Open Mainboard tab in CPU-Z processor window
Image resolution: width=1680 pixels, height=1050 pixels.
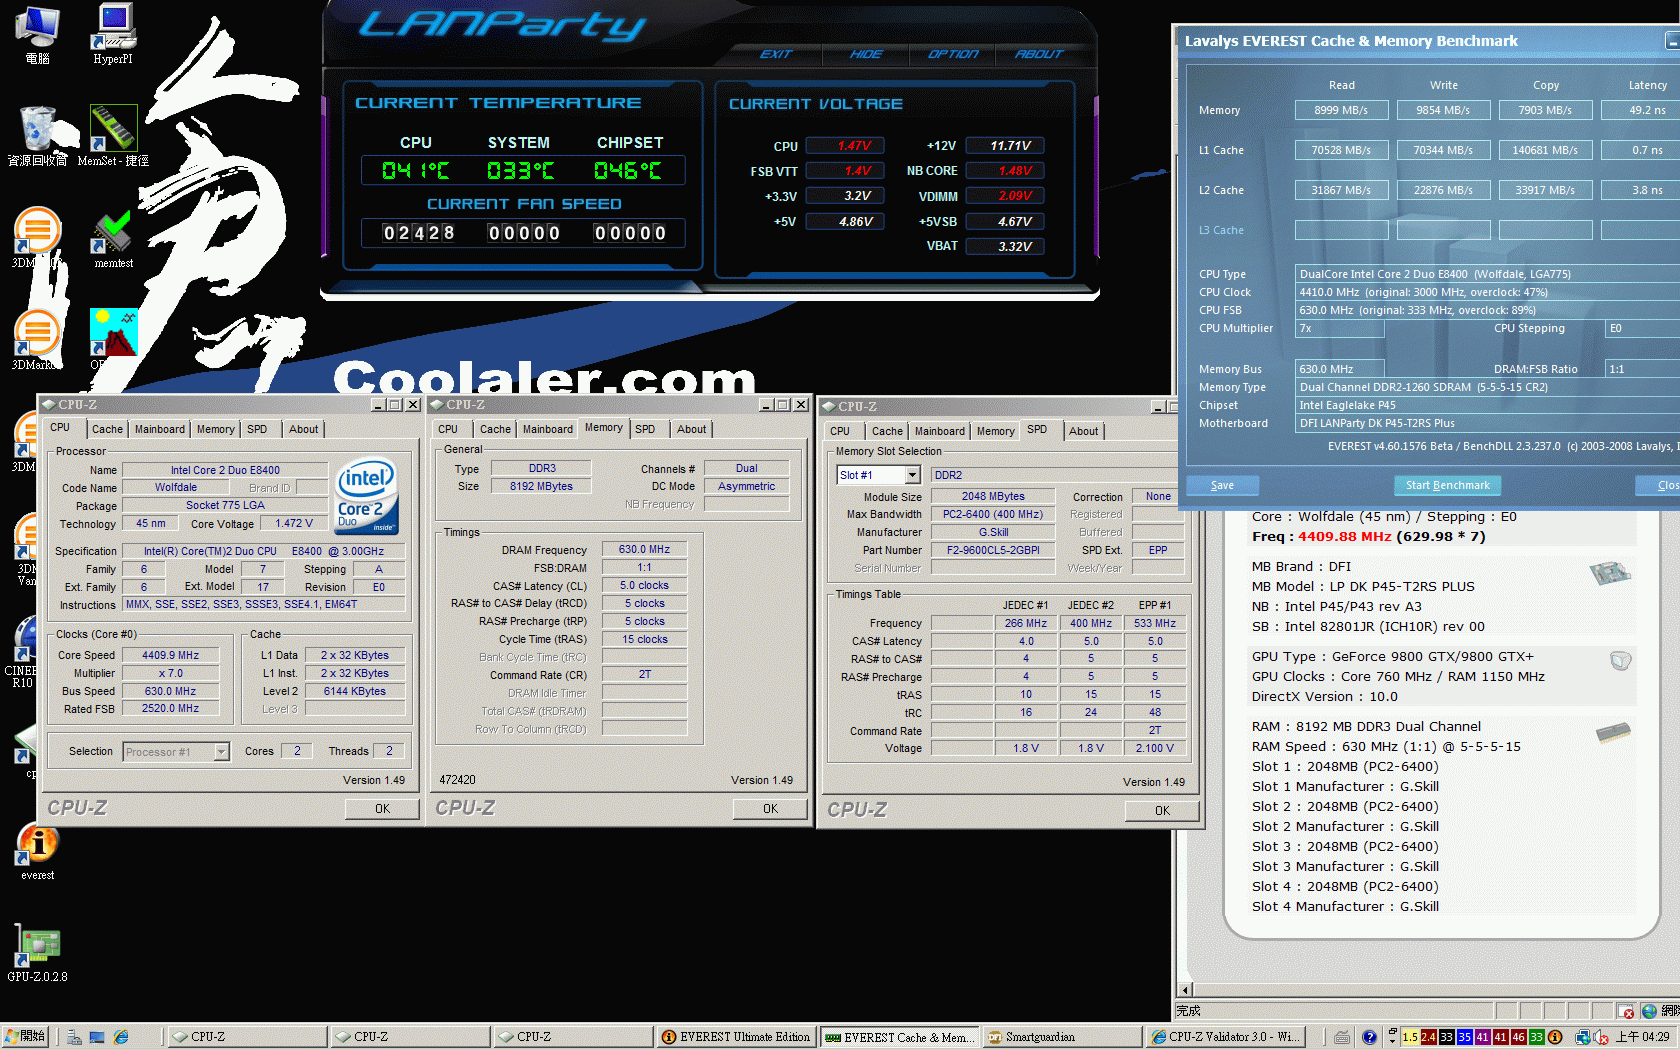tap(160, 429)
